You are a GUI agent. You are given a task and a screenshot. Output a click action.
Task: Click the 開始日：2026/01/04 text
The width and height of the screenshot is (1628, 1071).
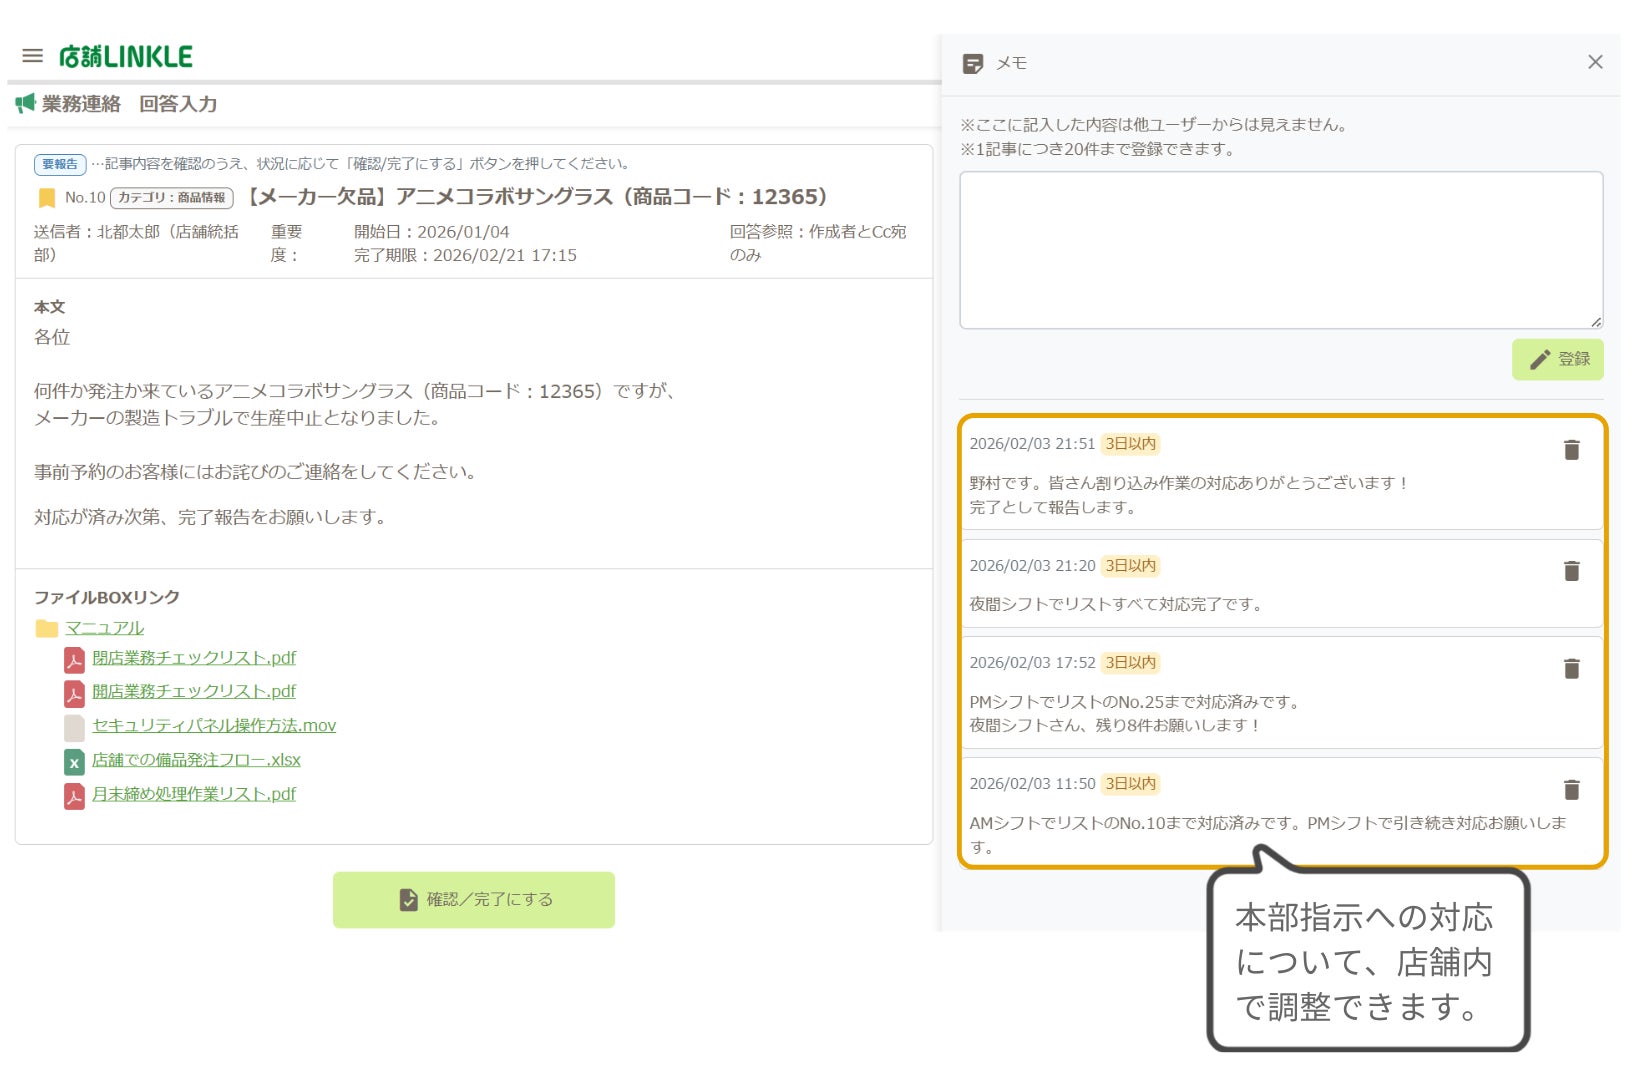click(x=432, y=232)
